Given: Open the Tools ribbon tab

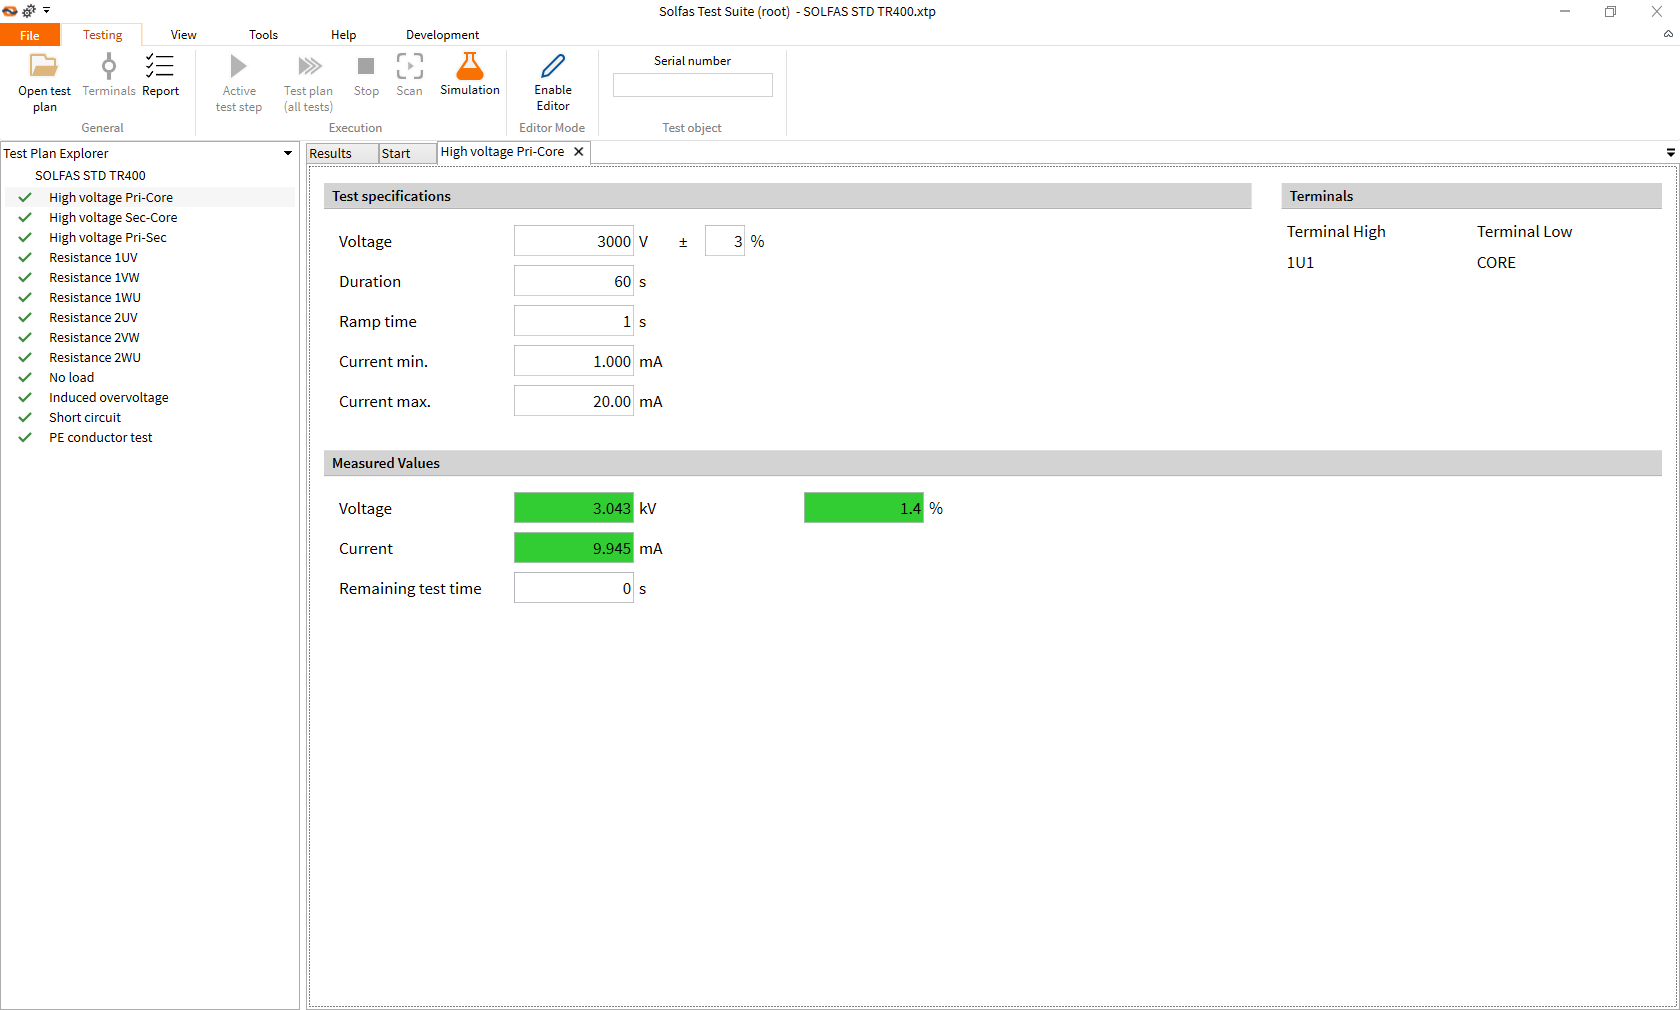Looking at the screenshot, I should coord(263,35).
